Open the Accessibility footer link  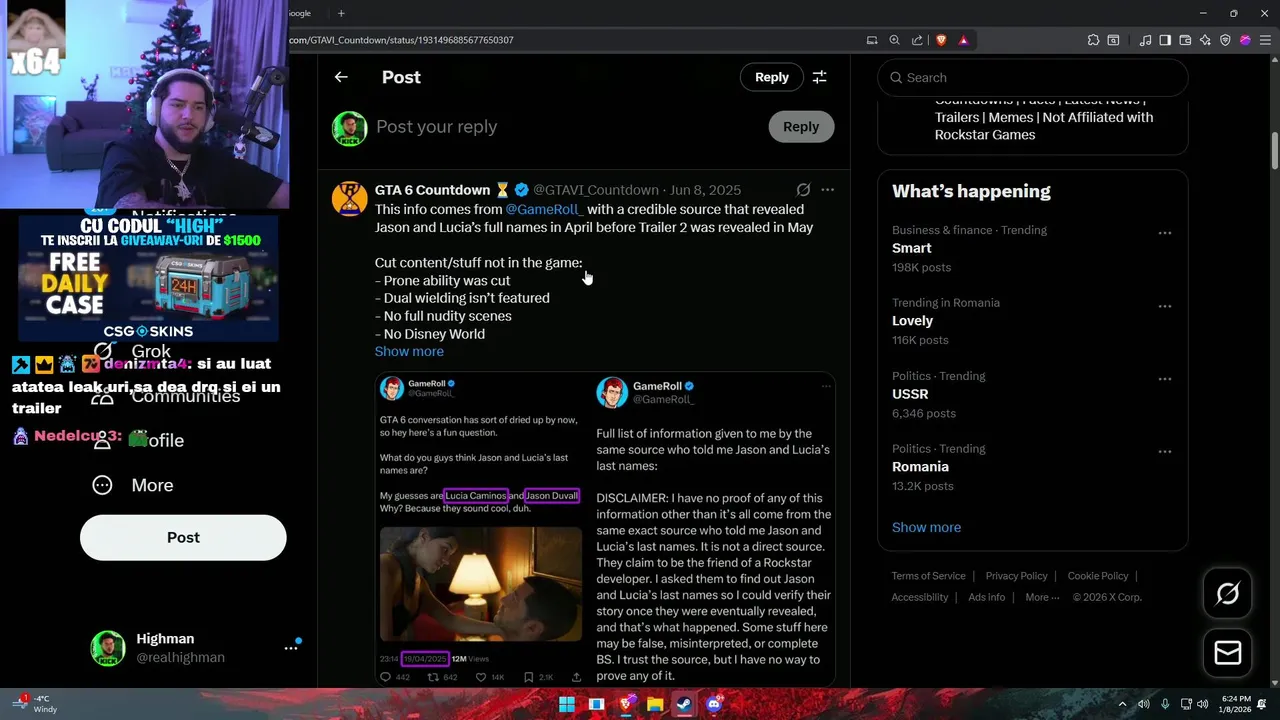(920, 597)
